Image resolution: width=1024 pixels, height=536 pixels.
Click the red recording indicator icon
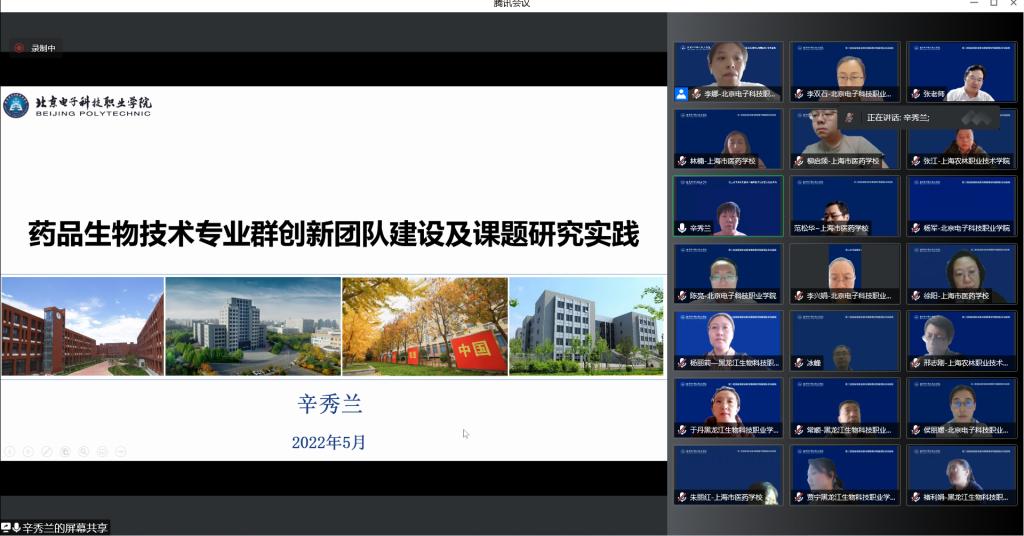coord(18,47)
